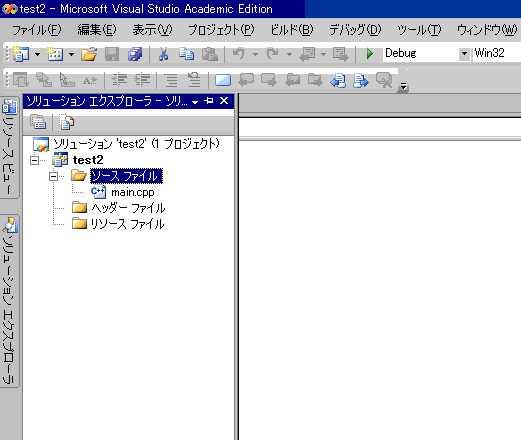521x440 pixels.
Task: Open the 編集(E) menu
Action: point(97,30)
